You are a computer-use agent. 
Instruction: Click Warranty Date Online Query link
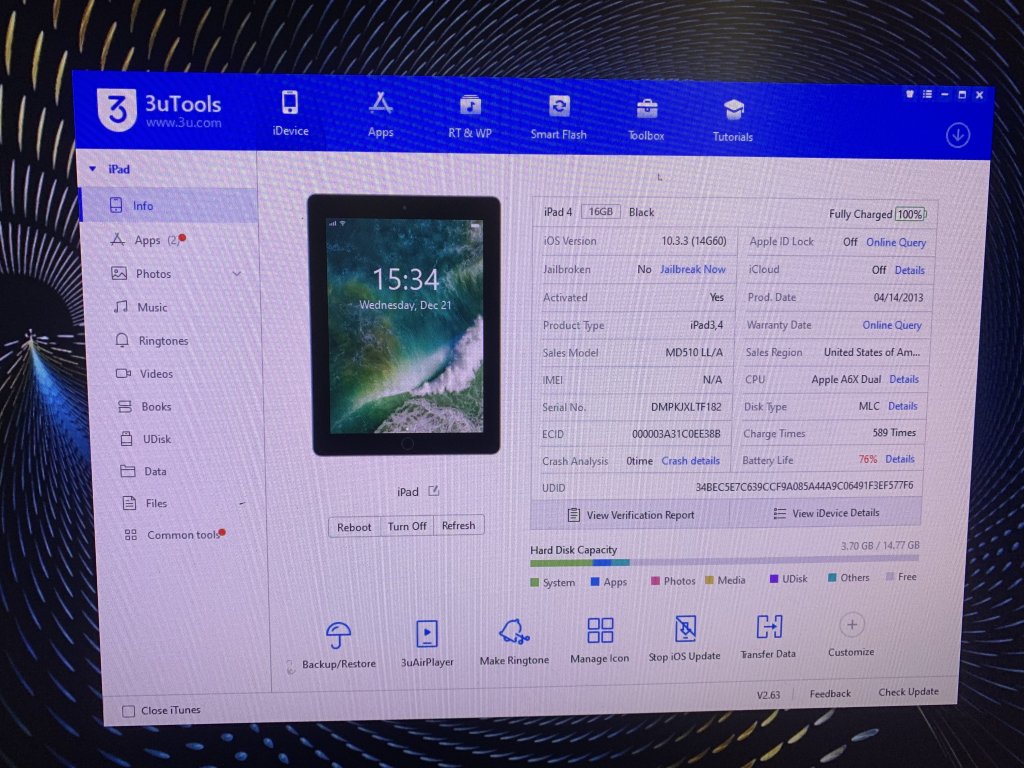point(891,325)
